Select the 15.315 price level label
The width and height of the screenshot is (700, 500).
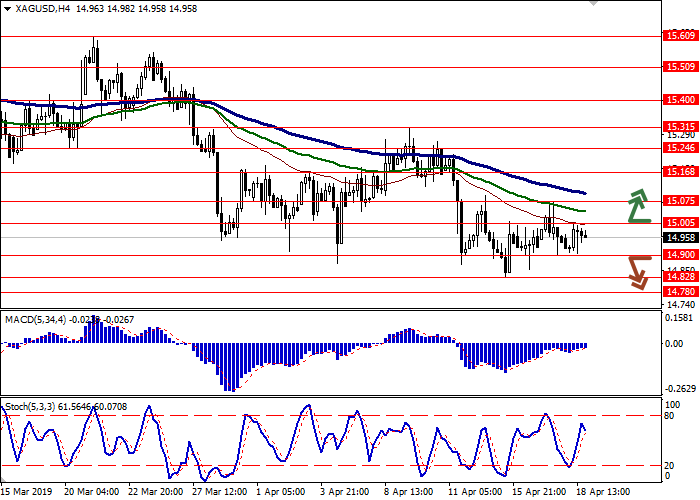click(680, 128)
